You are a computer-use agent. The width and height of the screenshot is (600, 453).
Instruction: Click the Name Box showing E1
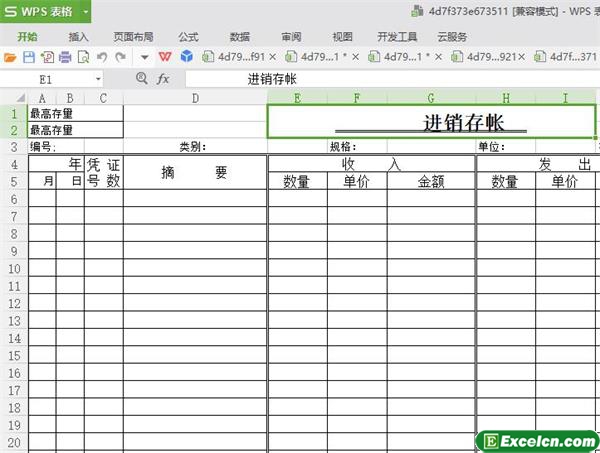(46, 79)
